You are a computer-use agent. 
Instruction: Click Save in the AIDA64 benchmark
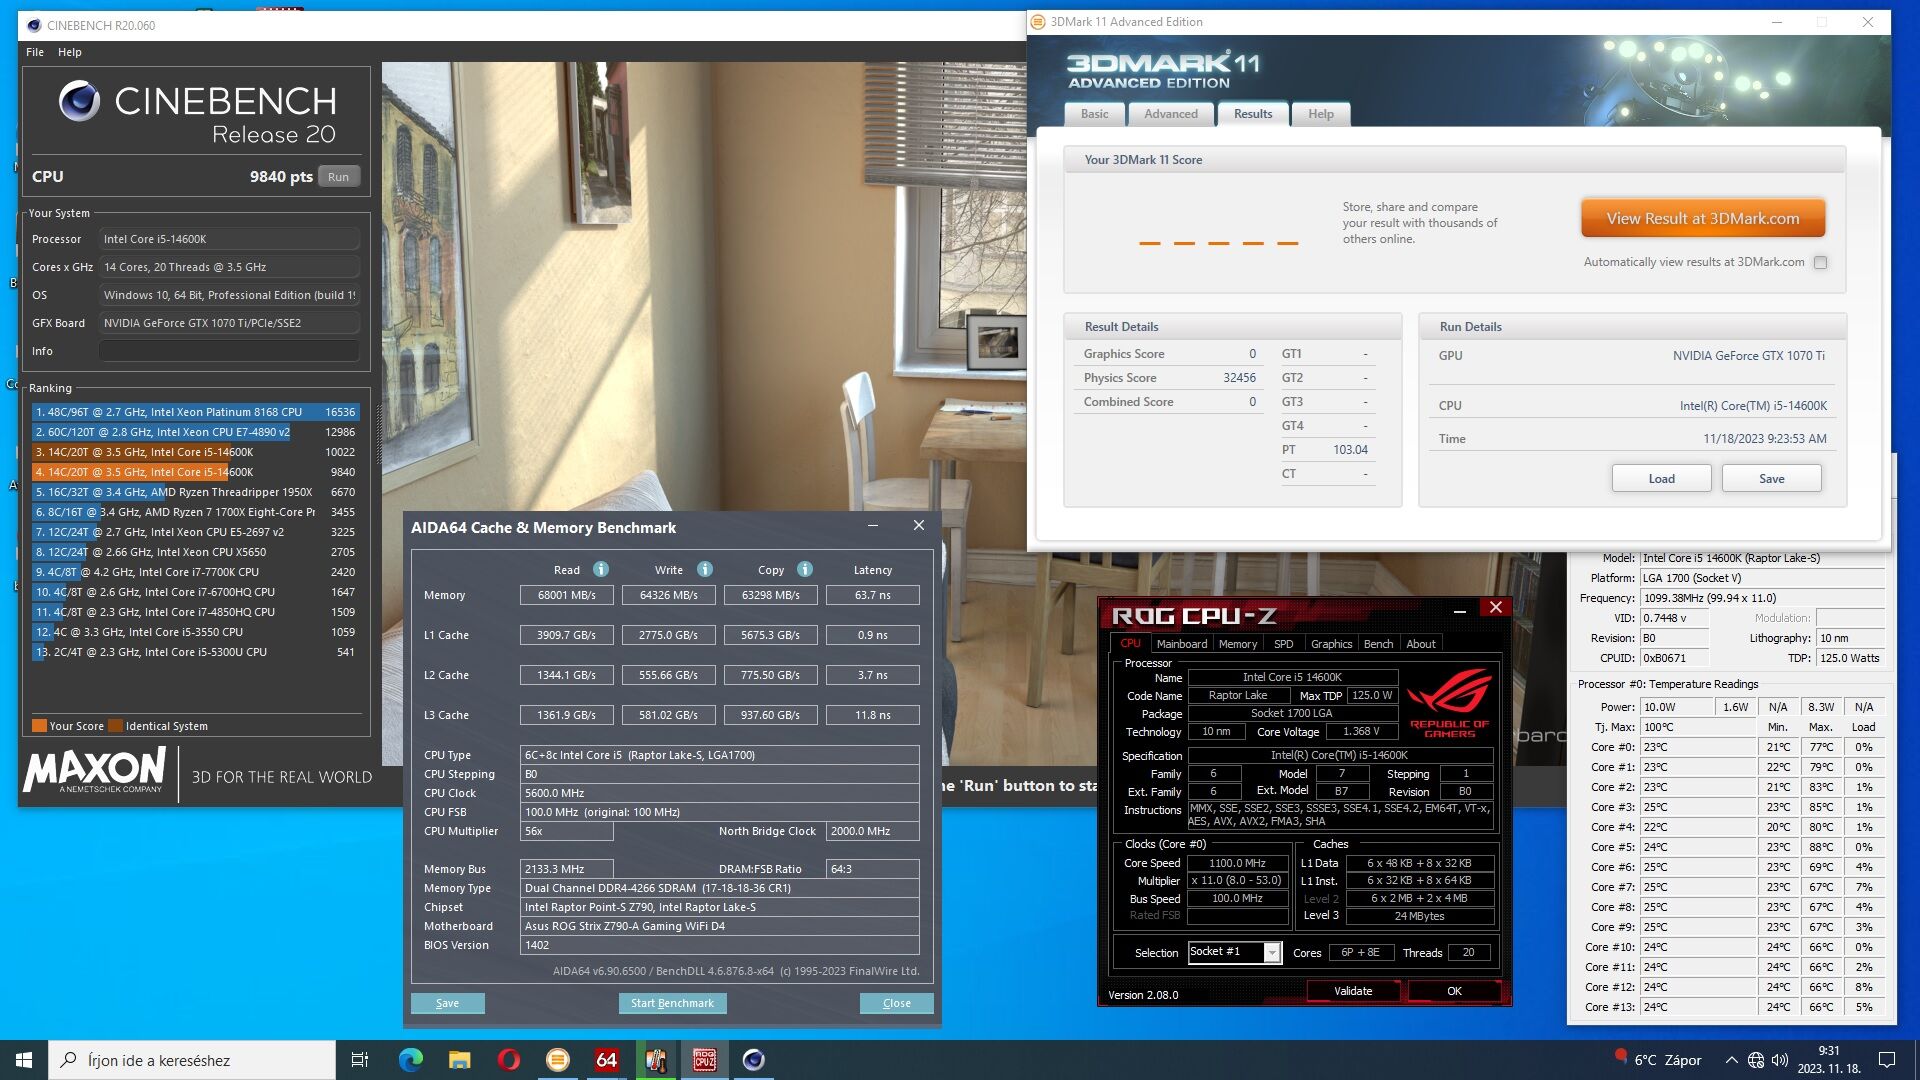click(447, 1003)
